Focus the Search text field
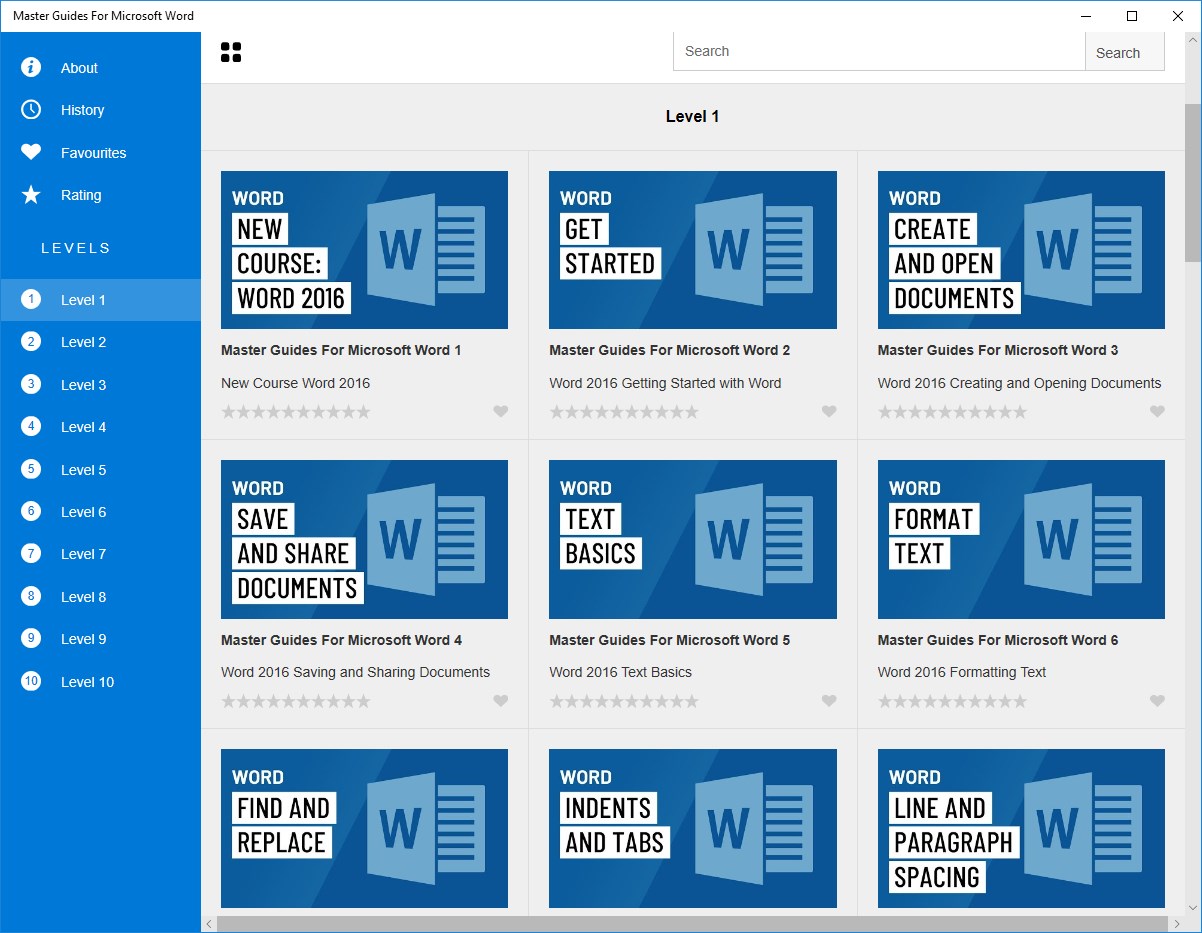 [879, 52]
